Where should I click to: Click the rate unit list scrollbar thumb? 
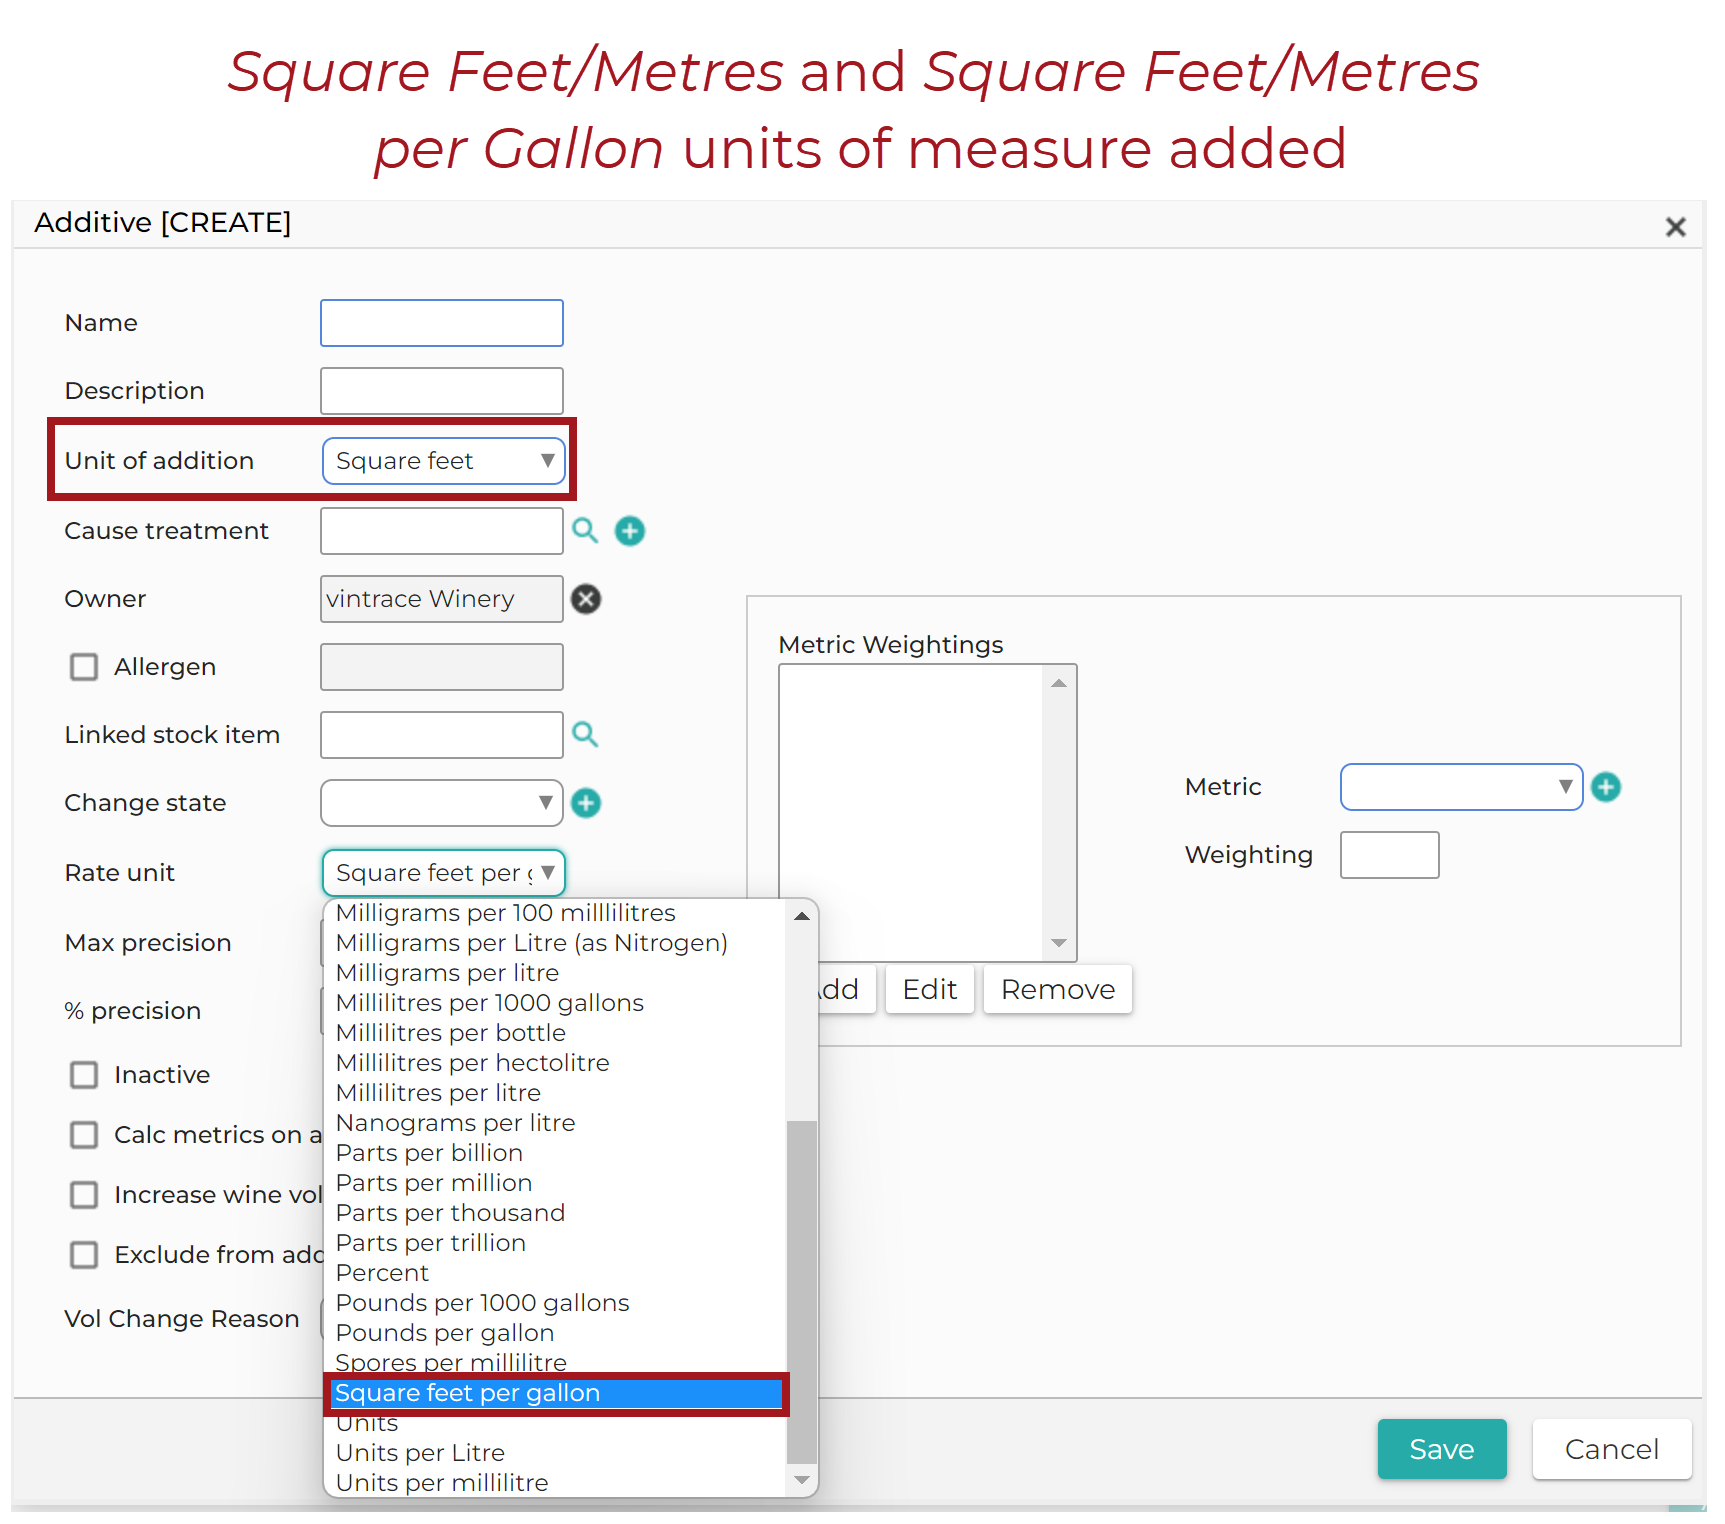tap(802, 1291)
